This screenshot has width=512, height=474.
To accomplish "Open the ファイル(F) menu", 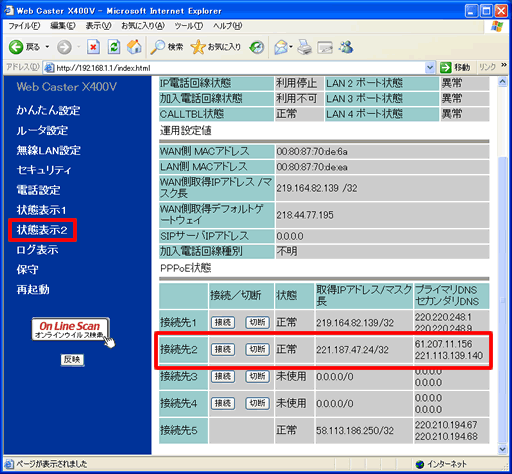I will pos(24,26).
